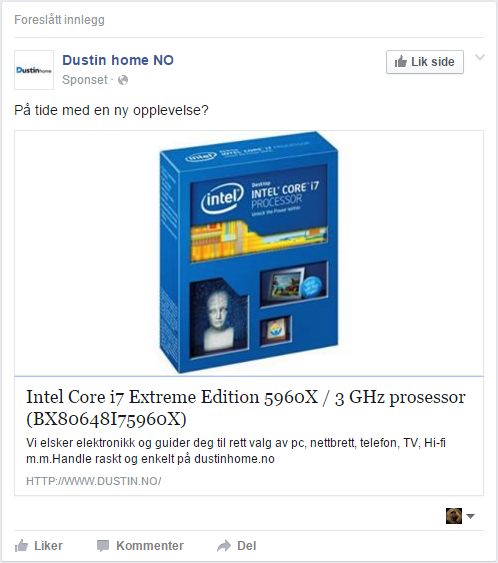Click the Lik side button
The image size is (498, 563).
[425, 62]
